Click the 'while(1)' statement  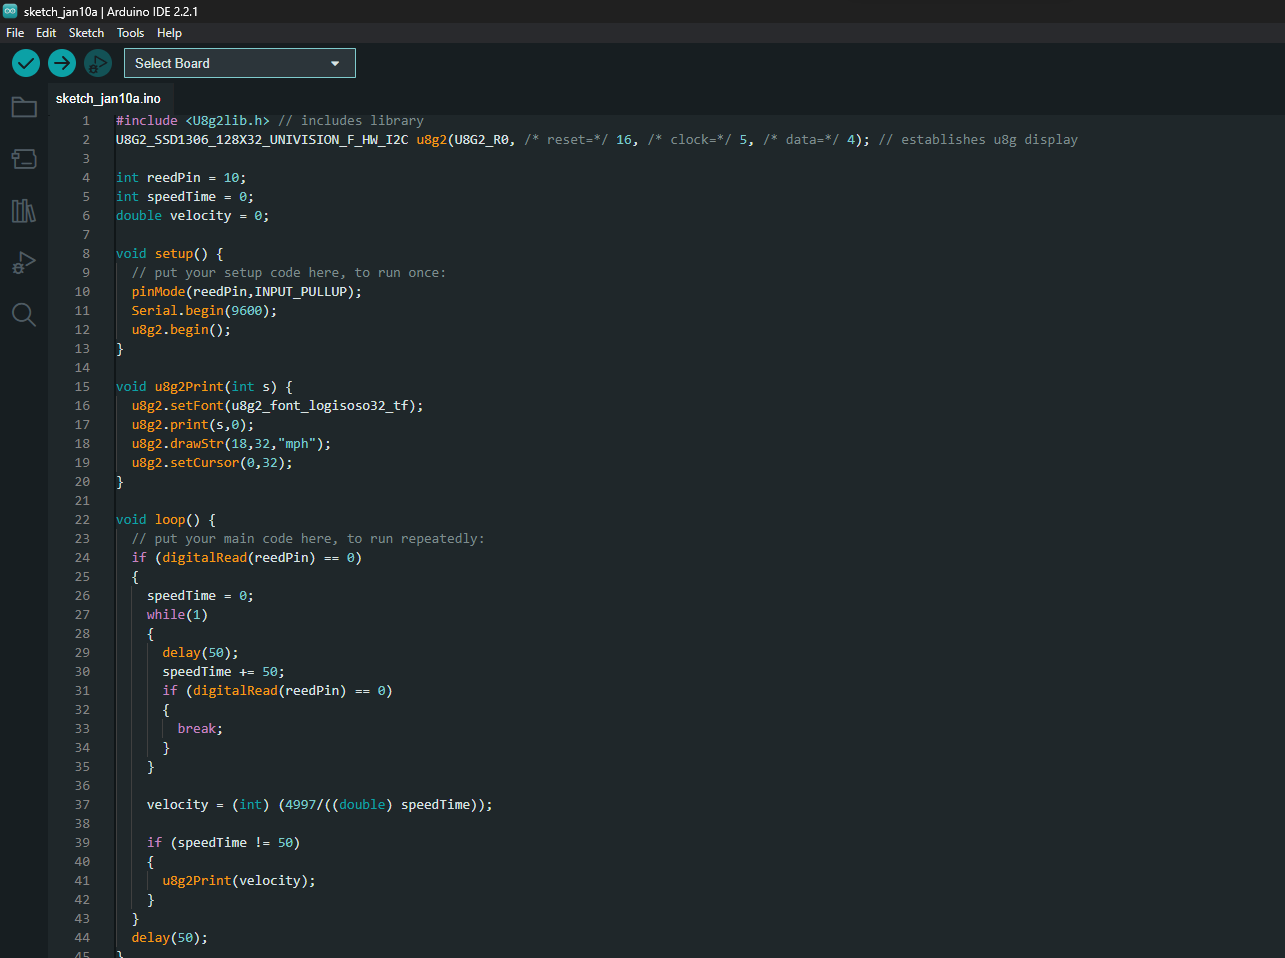177,614
